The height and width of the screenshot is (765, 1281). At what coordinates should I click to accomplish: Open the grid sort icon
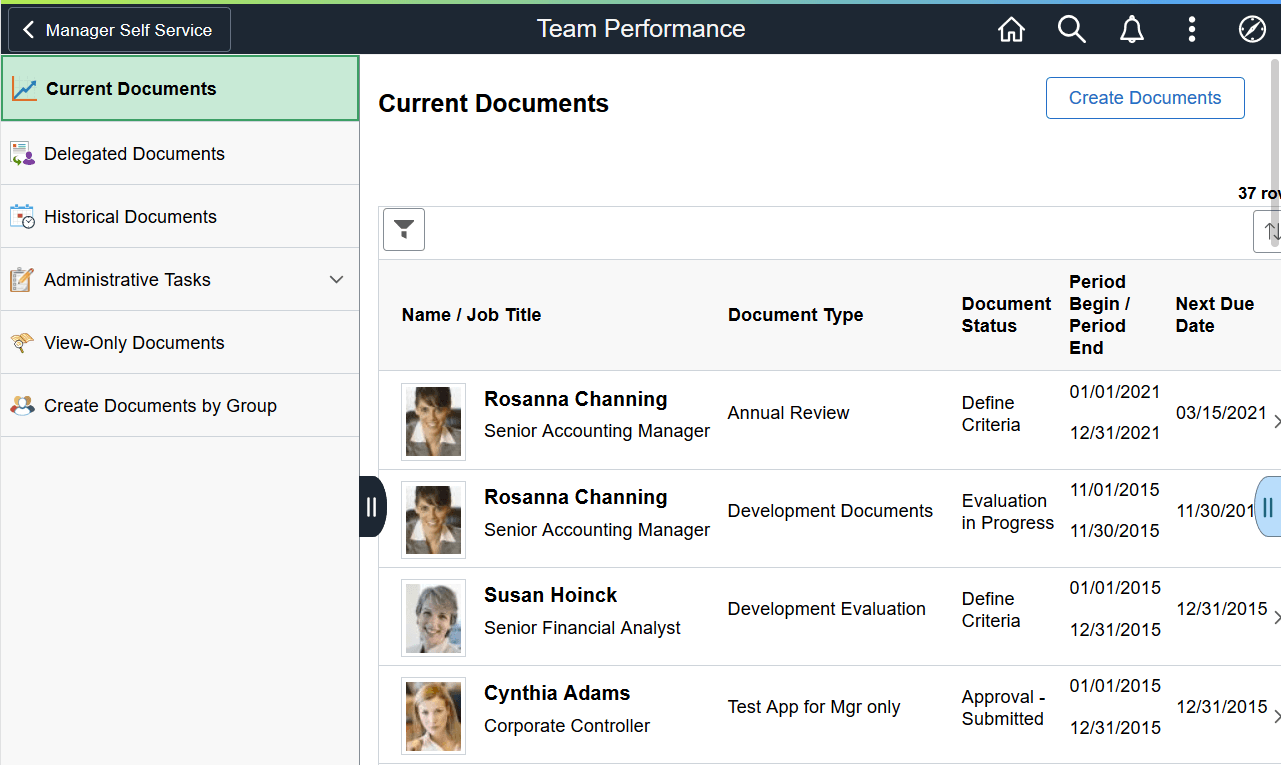point(1271,229)
